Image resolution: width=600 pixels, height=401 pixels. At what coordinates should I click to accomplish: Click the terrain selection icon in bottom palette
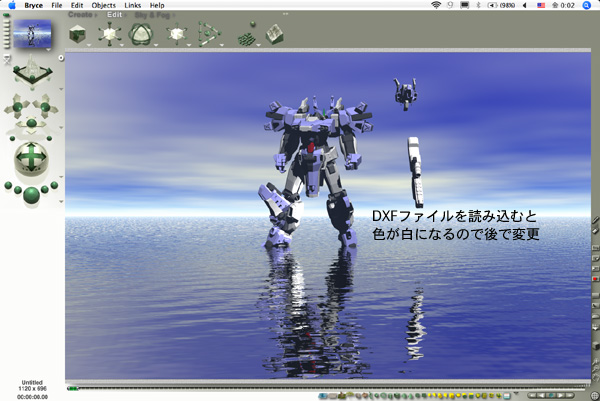[341, 395]
